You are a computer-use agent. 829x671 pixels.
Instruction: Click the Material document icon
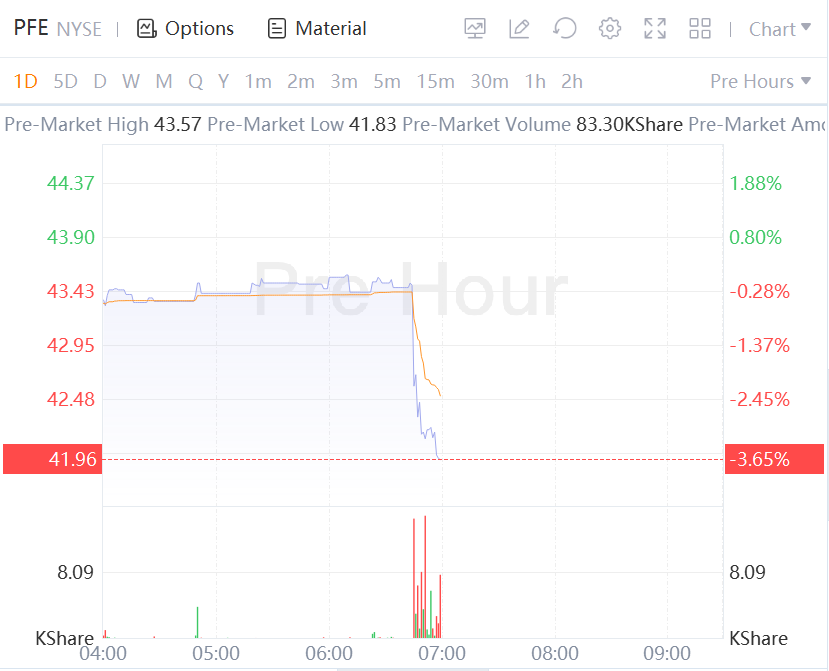pyautogui.click(x=277, y=29)
